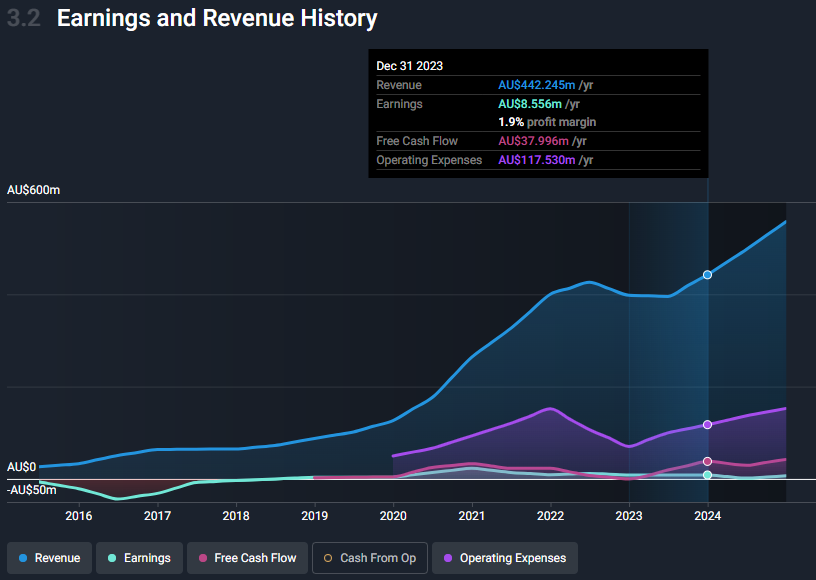This screenshot has width=816, height=580.
Task: Select the 2019 year on the timeline
Action: [314, 516]
